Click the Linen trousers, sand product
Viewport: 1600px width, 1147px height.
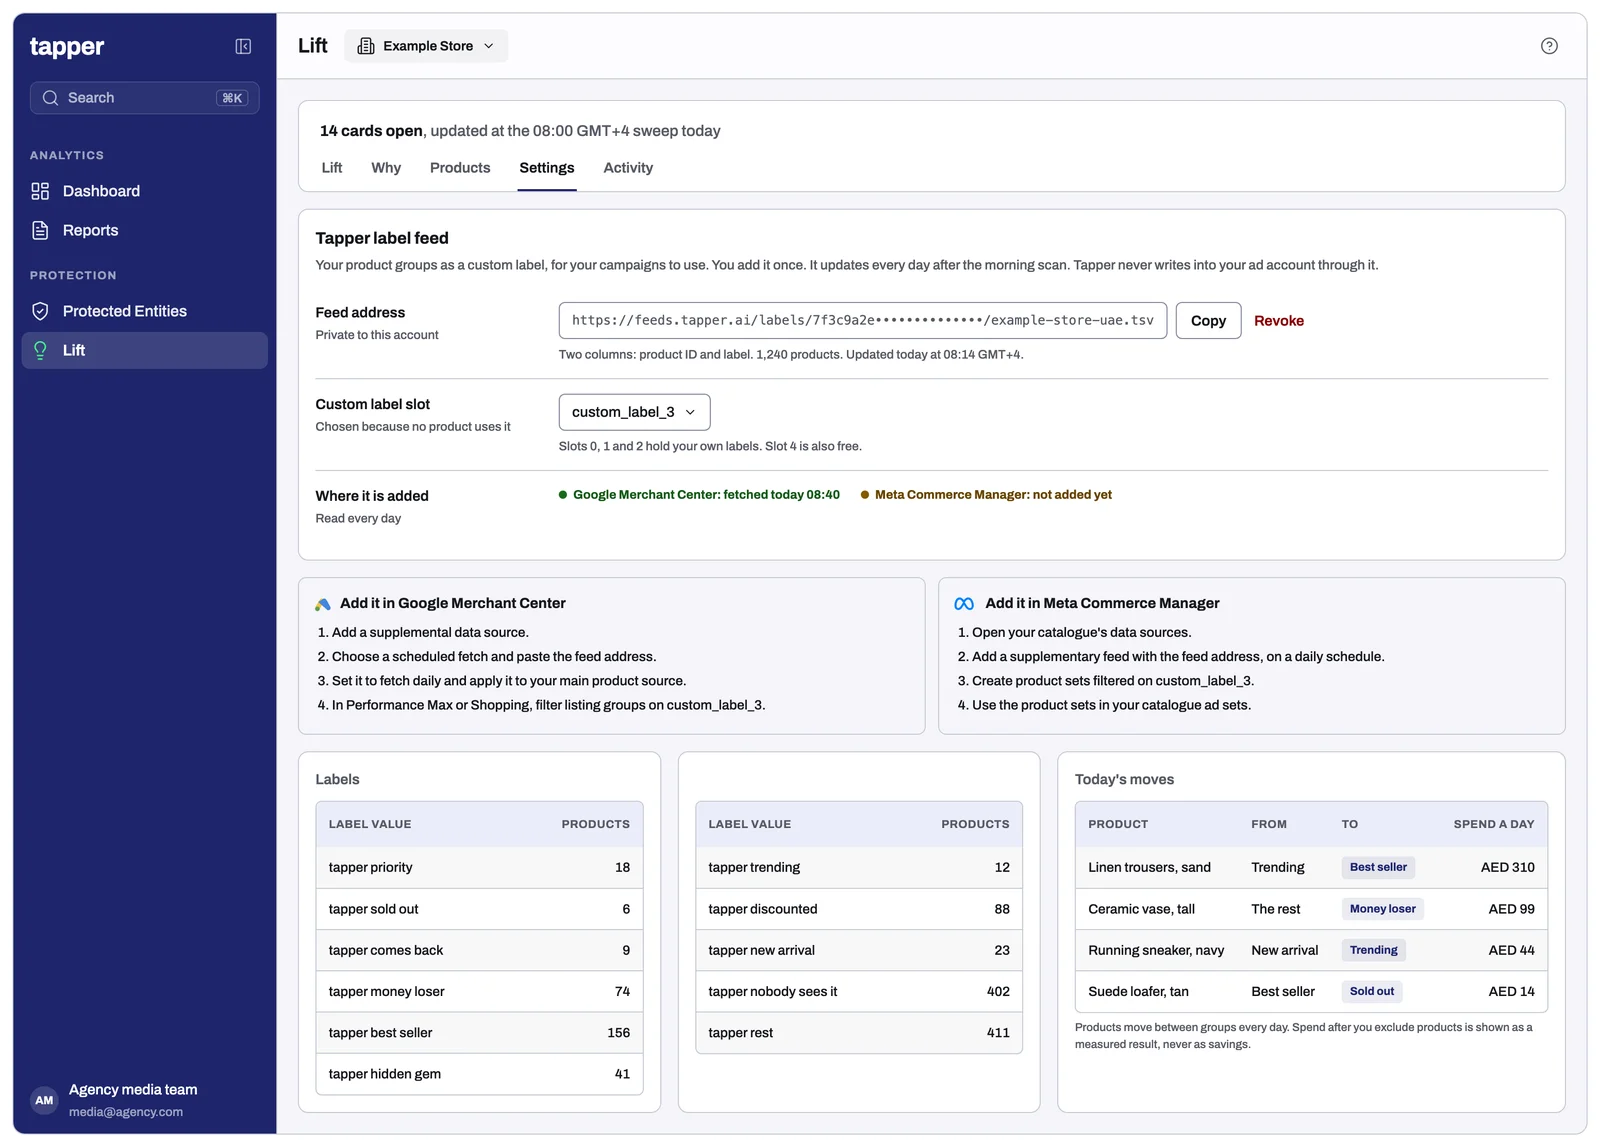[1149, 868]
